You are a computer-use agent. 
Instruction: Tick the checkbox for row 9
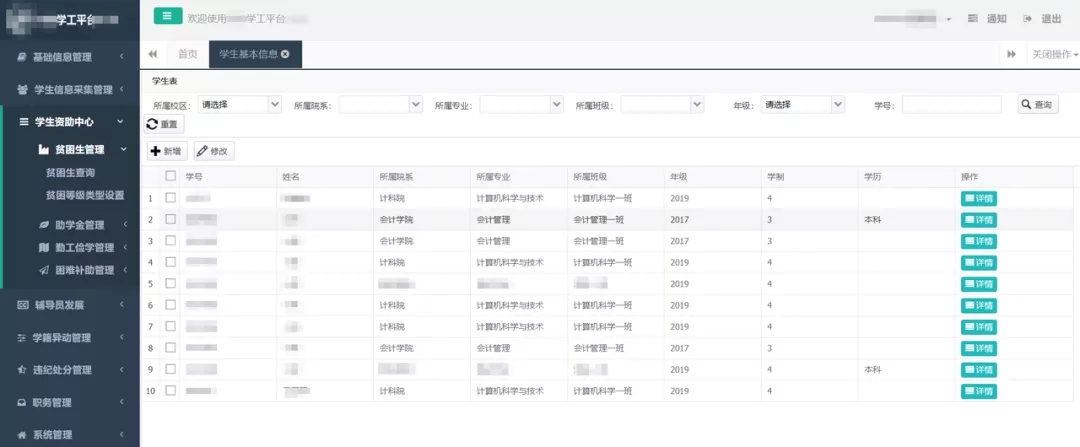[171, 368]
